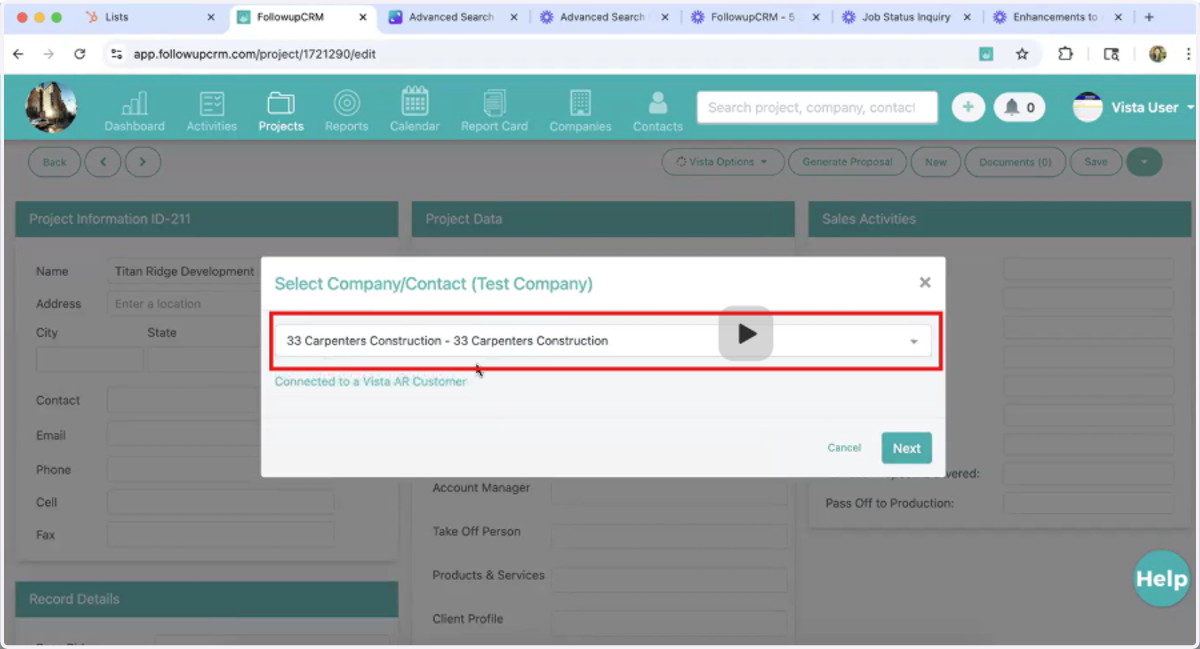Viewport: 1200px width, 649px height.
Task: Click the Pass Off to Production field
Action: point(1088,503)
